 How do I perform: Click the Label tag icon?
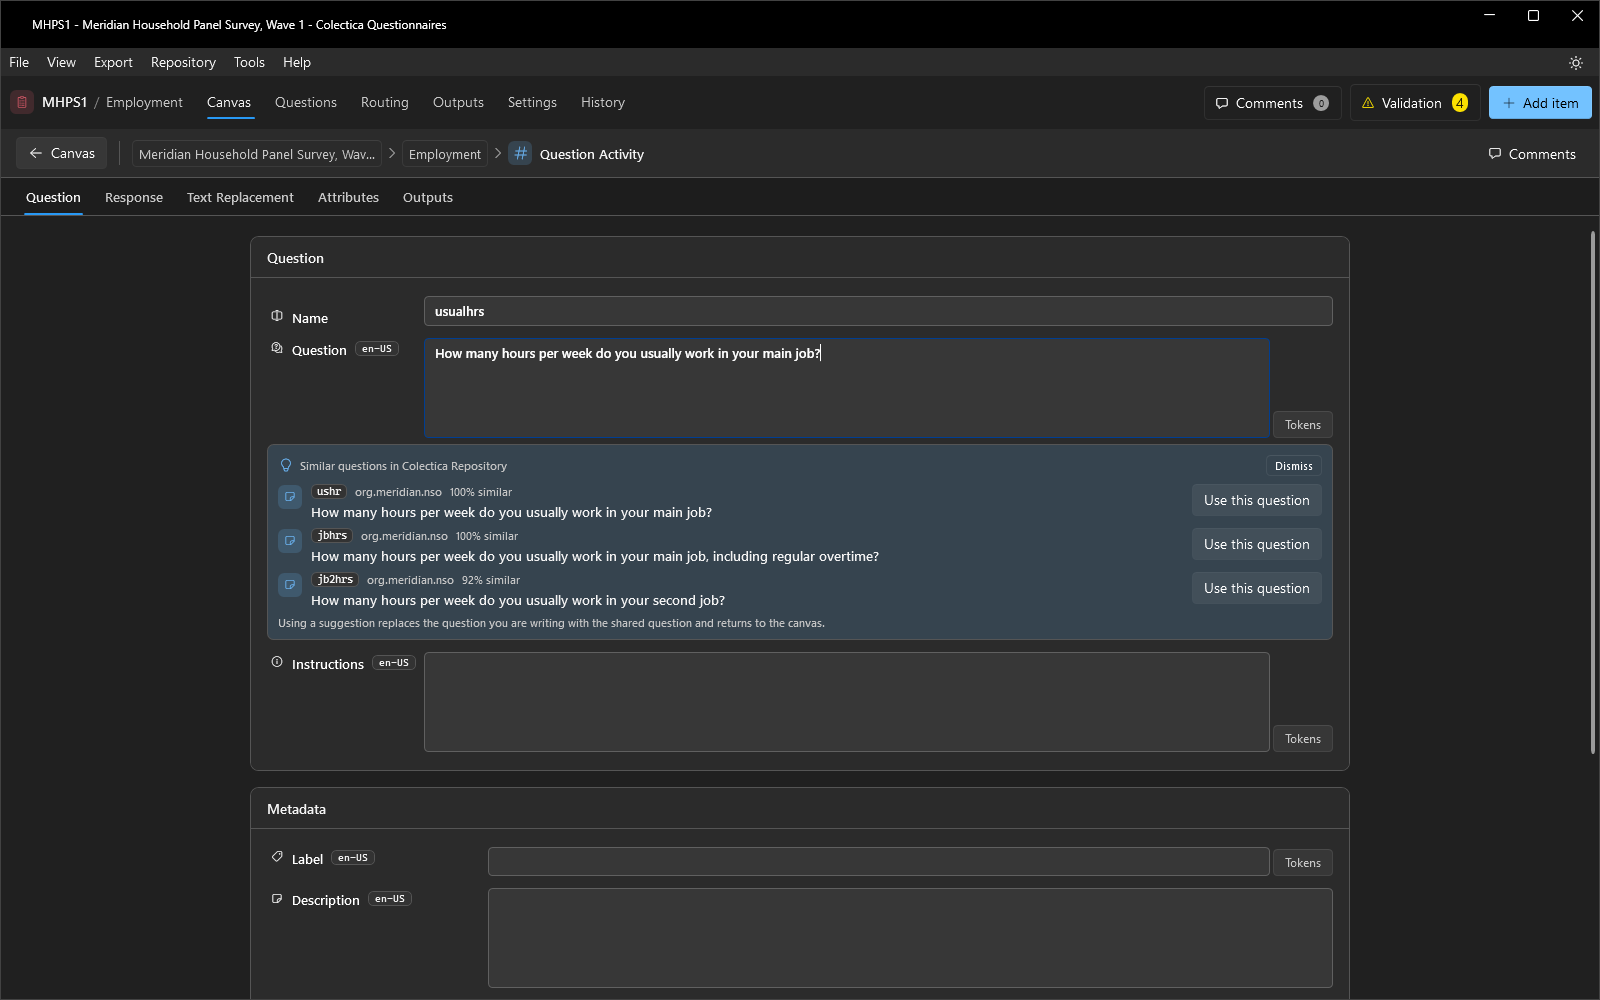tap(277, 857)
